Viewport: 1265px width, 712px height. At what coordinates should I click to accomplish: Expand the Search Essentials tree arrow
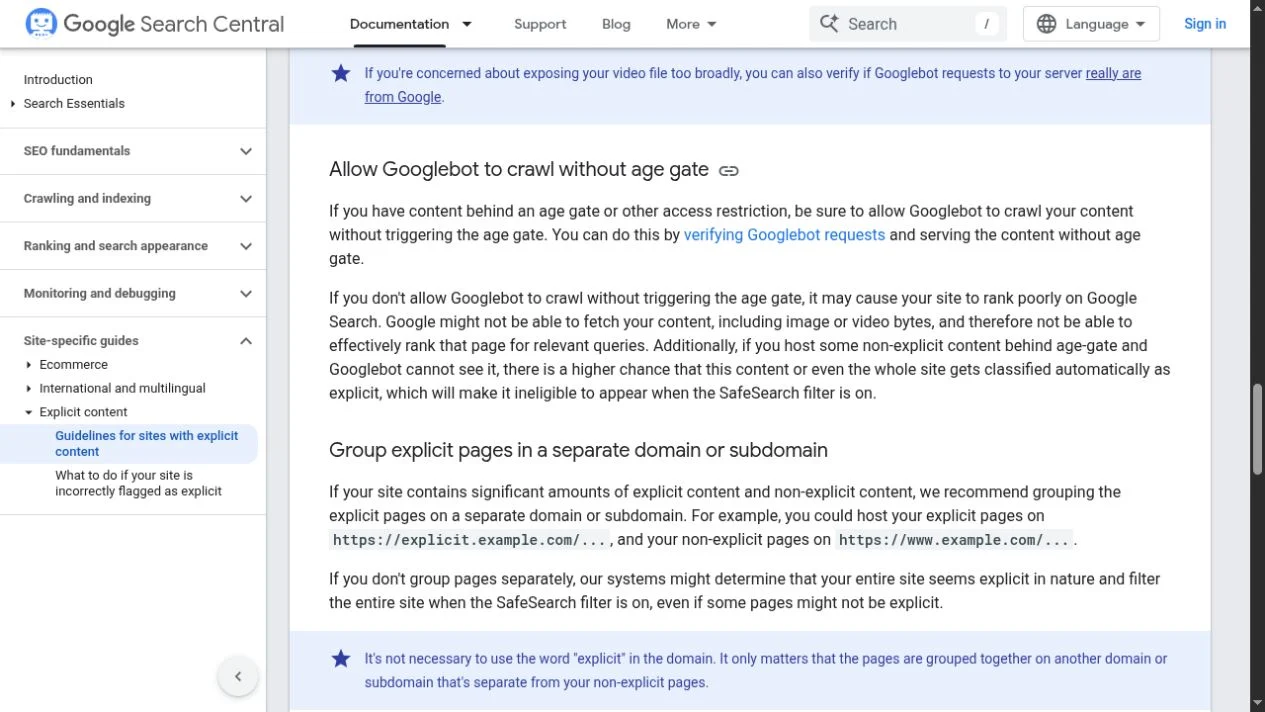(x=13, y=104)
